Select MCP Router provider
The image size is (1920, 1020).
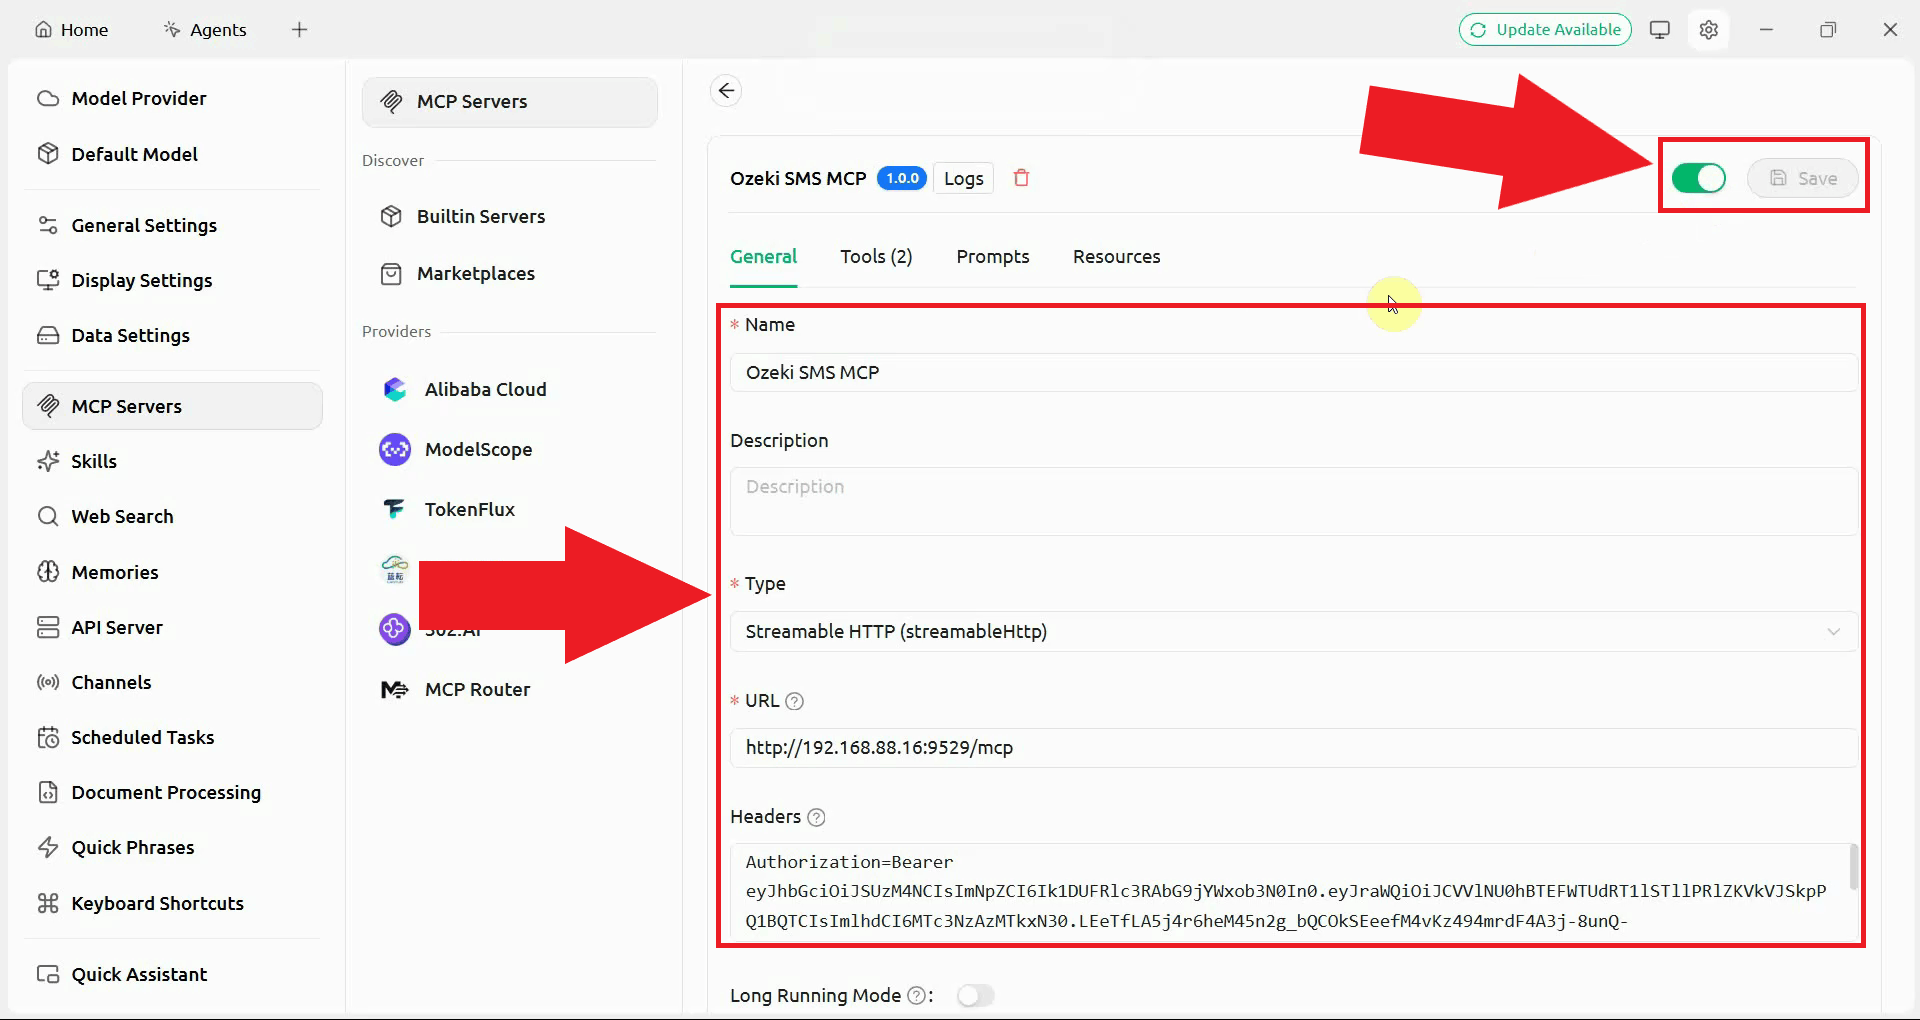click(509, 689)
